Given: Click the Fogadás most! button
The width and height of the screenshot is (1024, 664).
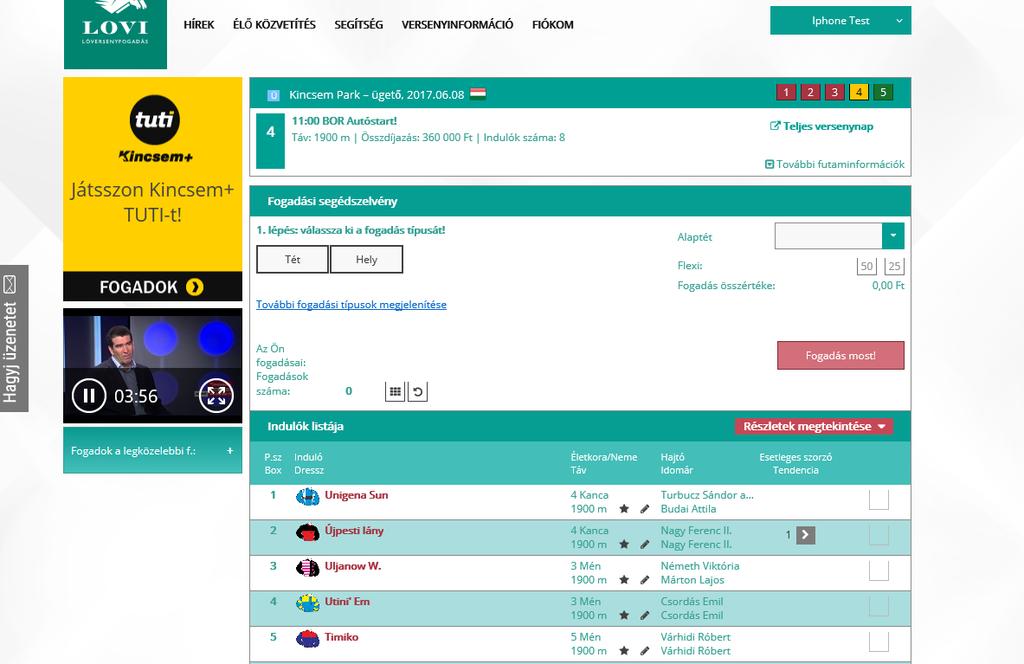Looking at the screenshot, I should 840,355.
